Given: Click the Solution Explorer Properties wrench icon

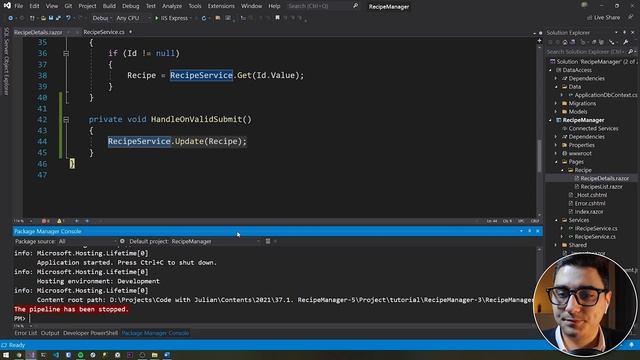Looking at the screenshot, I should point(626,42).
